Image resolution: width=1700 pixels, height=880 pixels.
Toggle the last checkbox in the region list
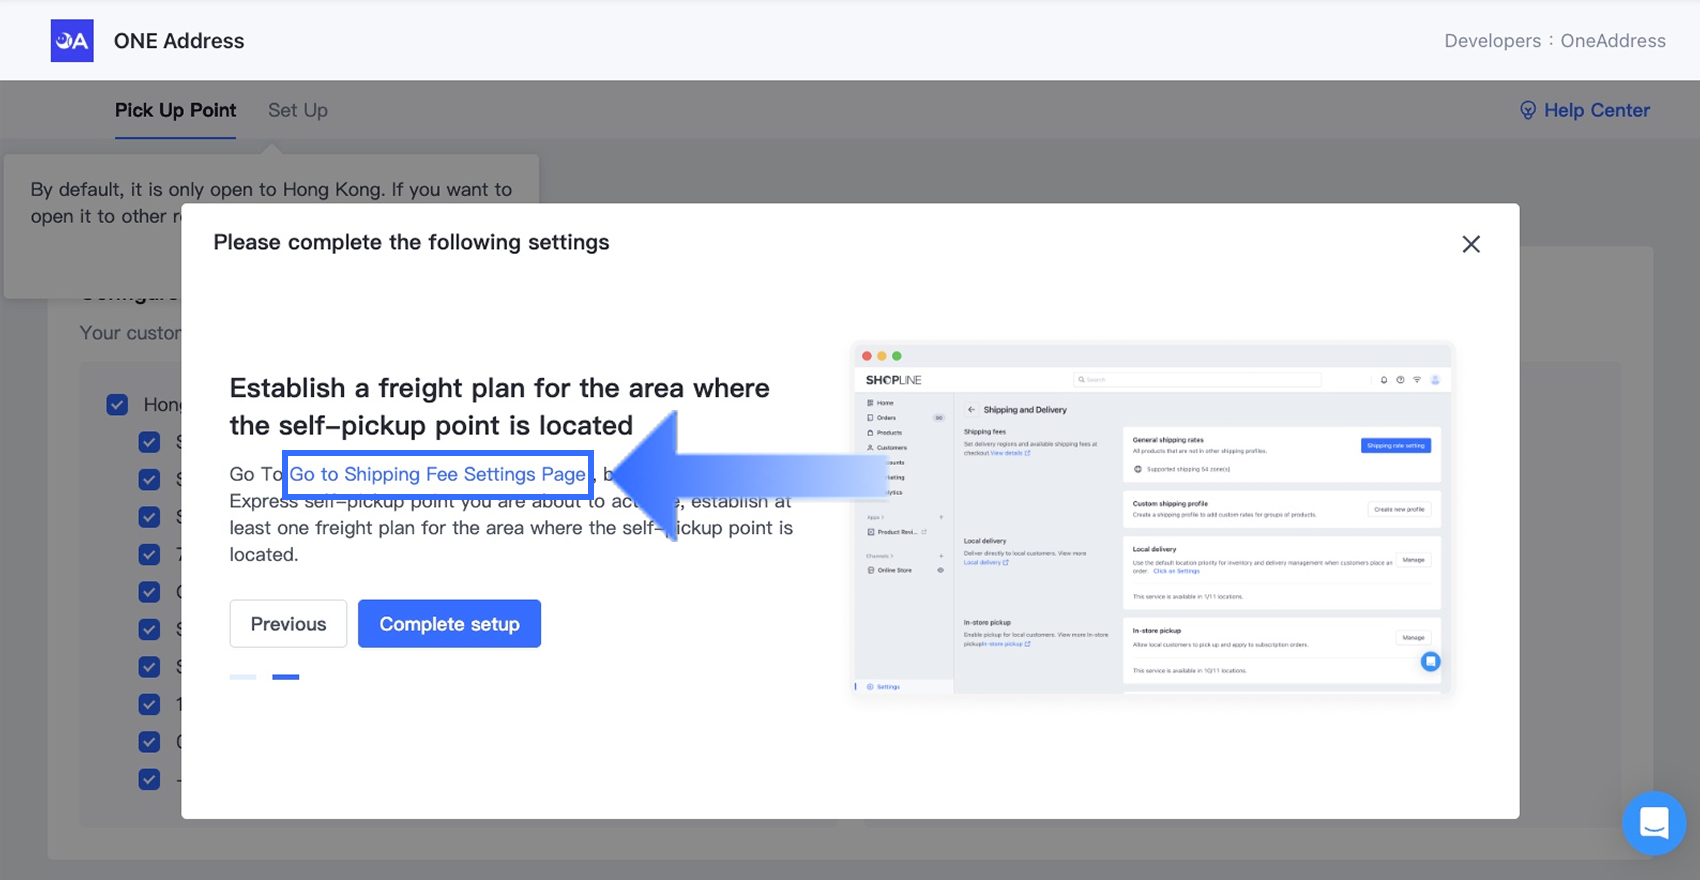tap(150, 779)
